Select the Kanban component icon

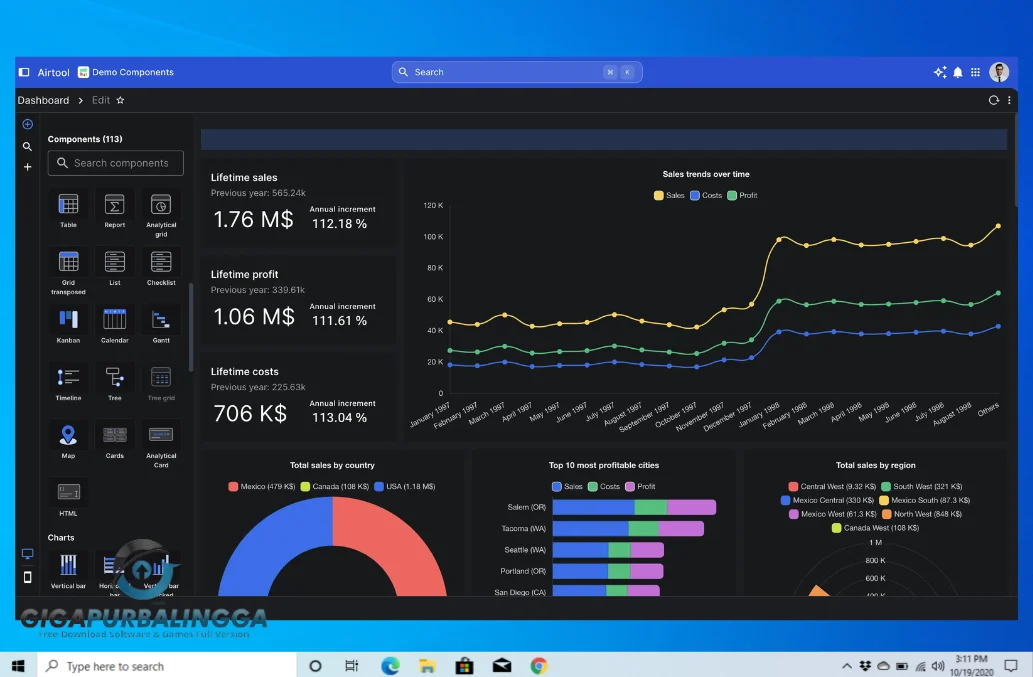[x=69, y=319]
